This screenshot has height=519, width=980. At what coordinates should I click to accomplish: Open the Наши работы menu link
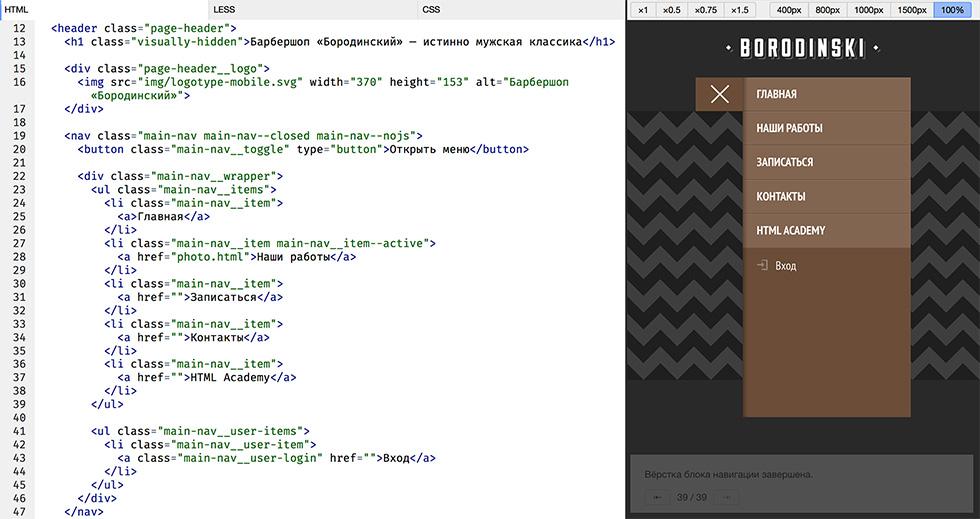789,129
